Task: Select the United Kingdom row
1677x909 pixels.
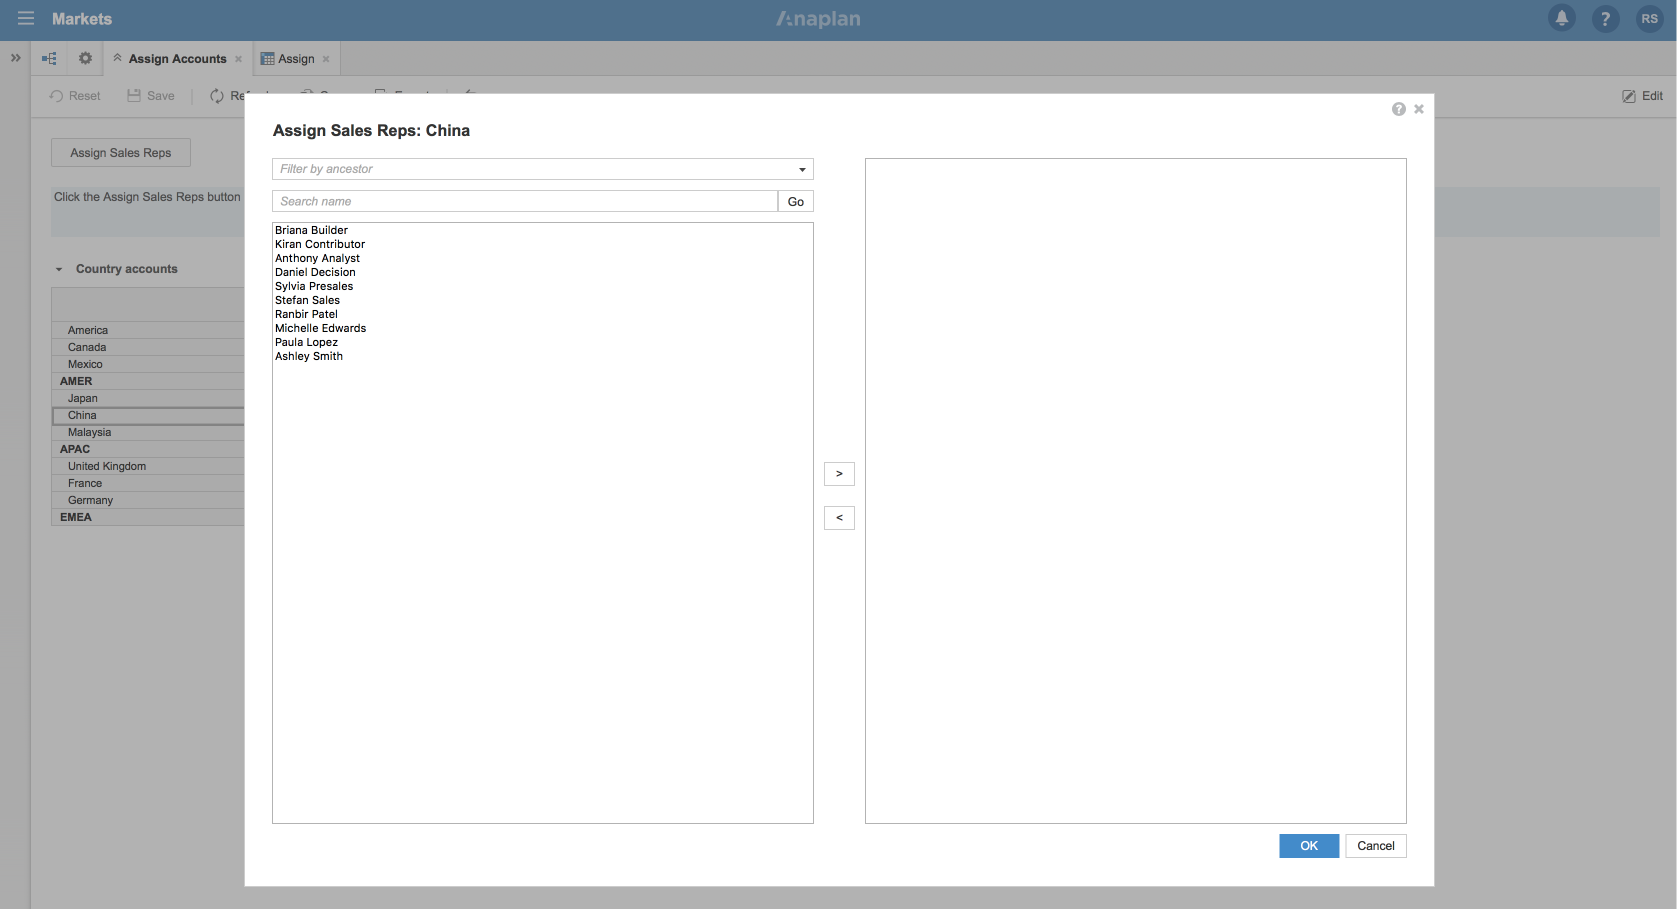Action: [148, 466]
